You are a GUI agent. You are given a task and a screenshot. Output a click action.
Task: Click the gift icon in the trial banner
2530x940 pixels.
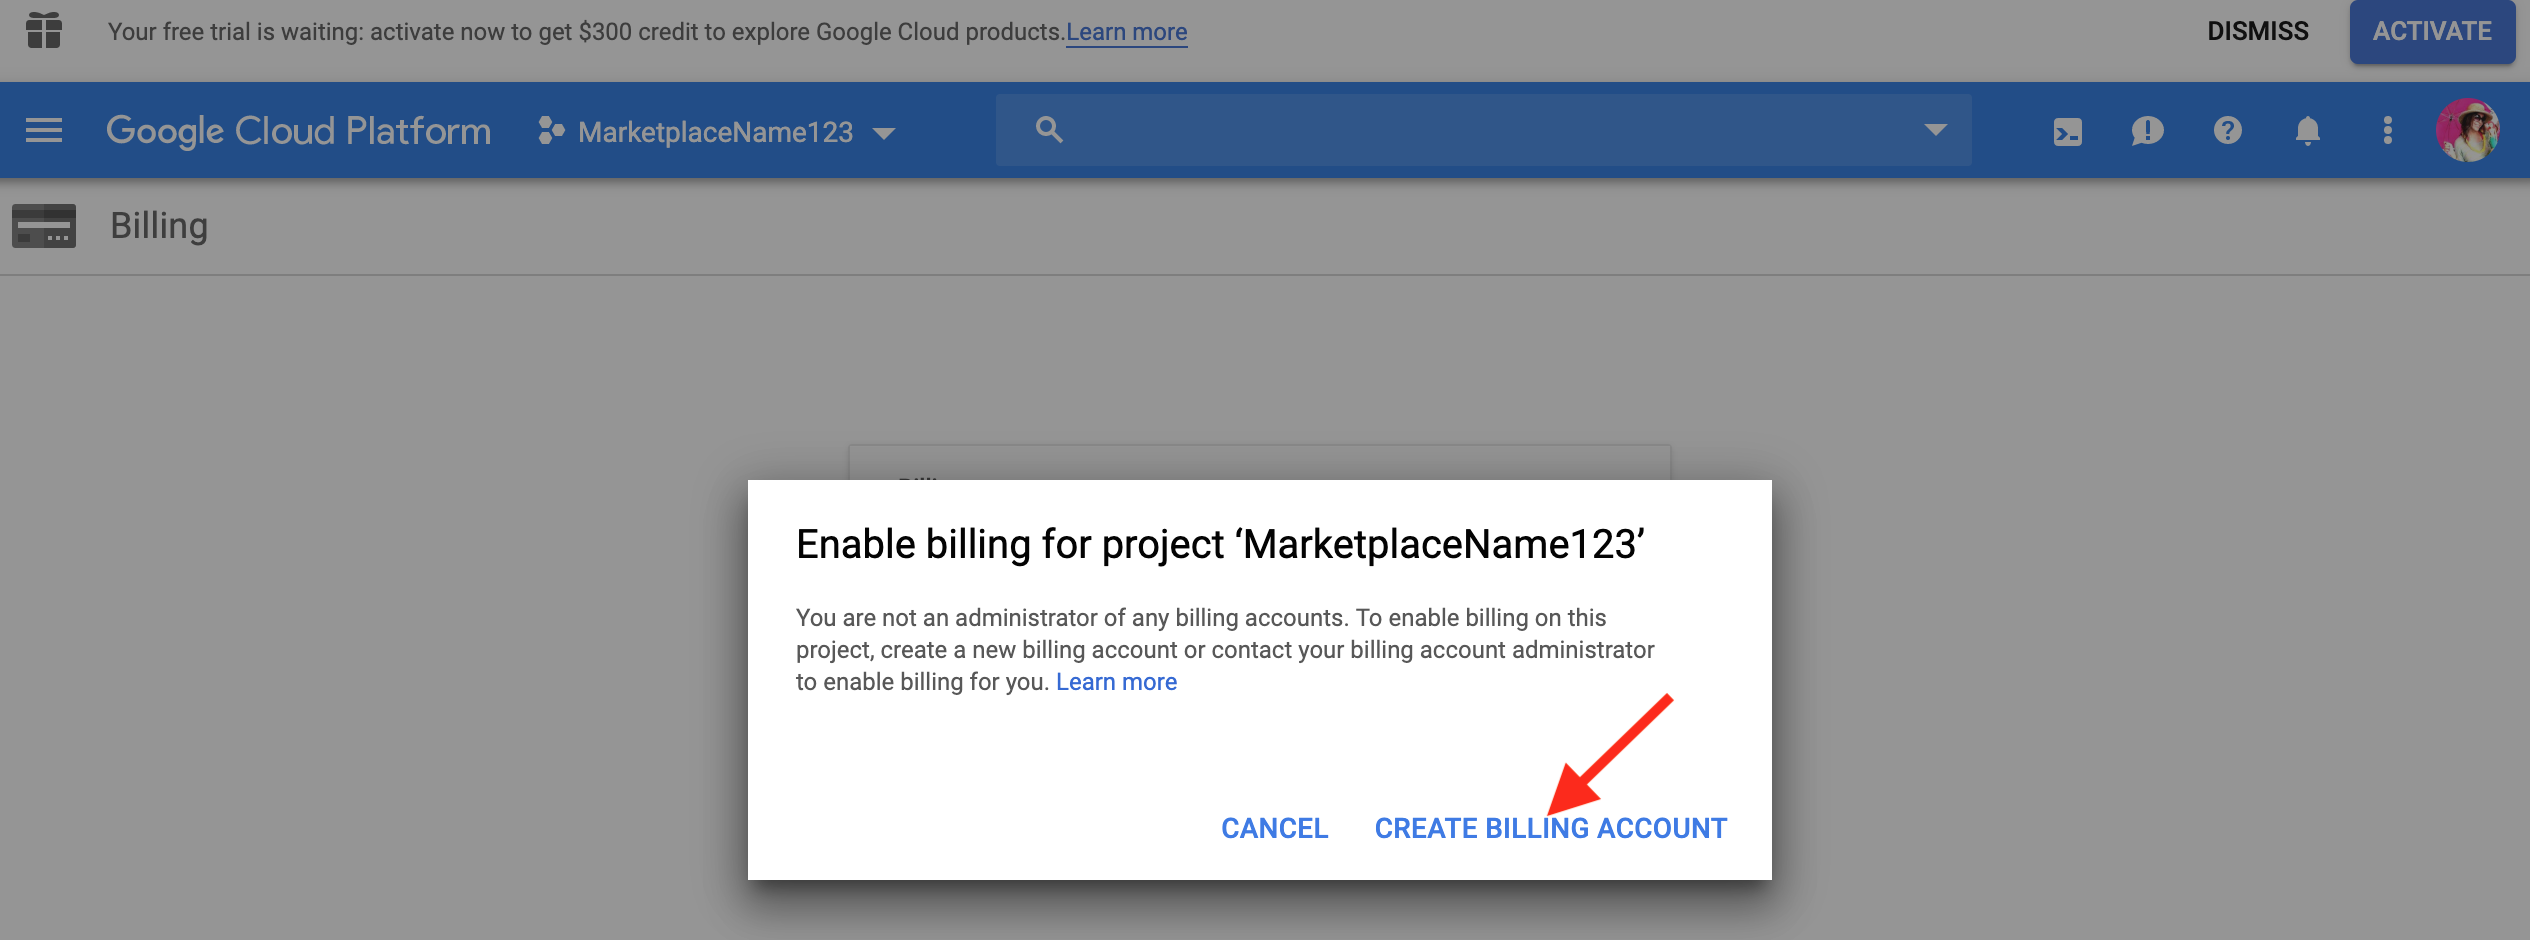tap(44, 31)
